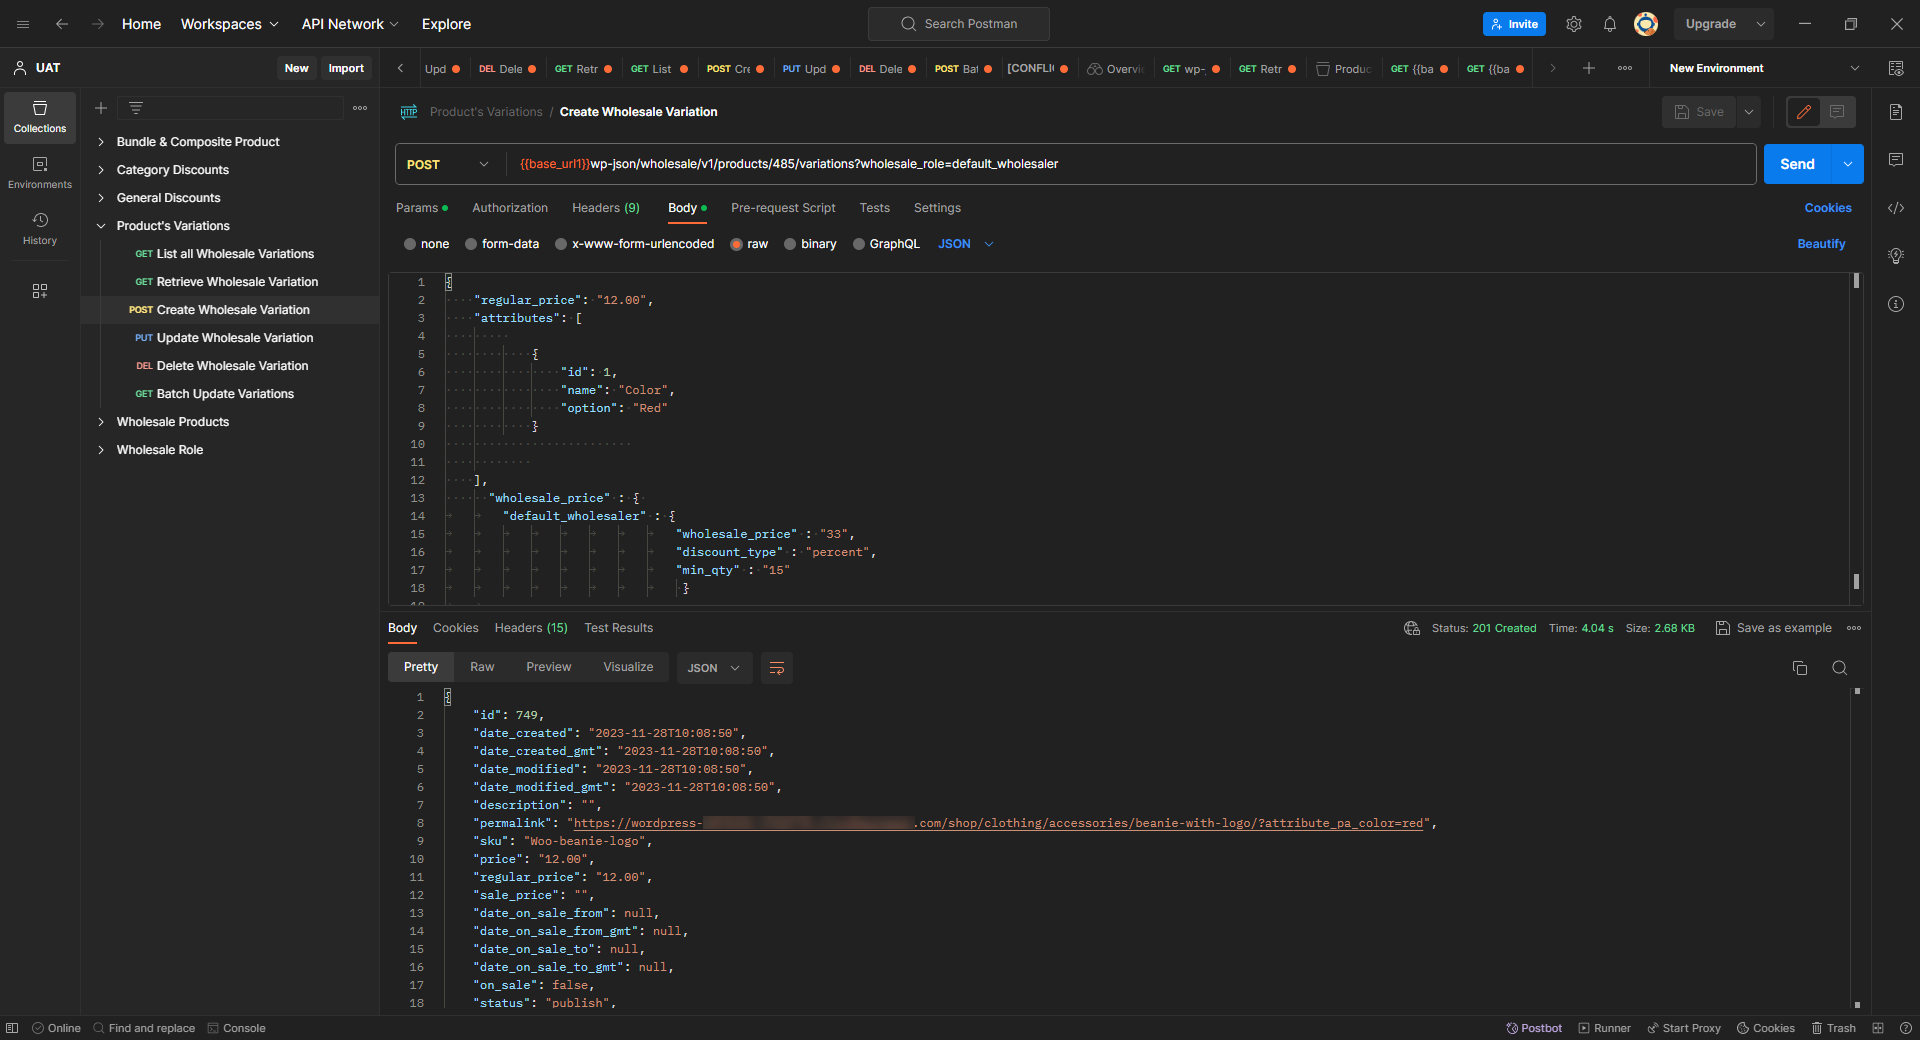Image resolution: width=1920 pixels, height=1040 pixels.
Task: Open the Environments sidebar panel
Action: tap(40, 173)
